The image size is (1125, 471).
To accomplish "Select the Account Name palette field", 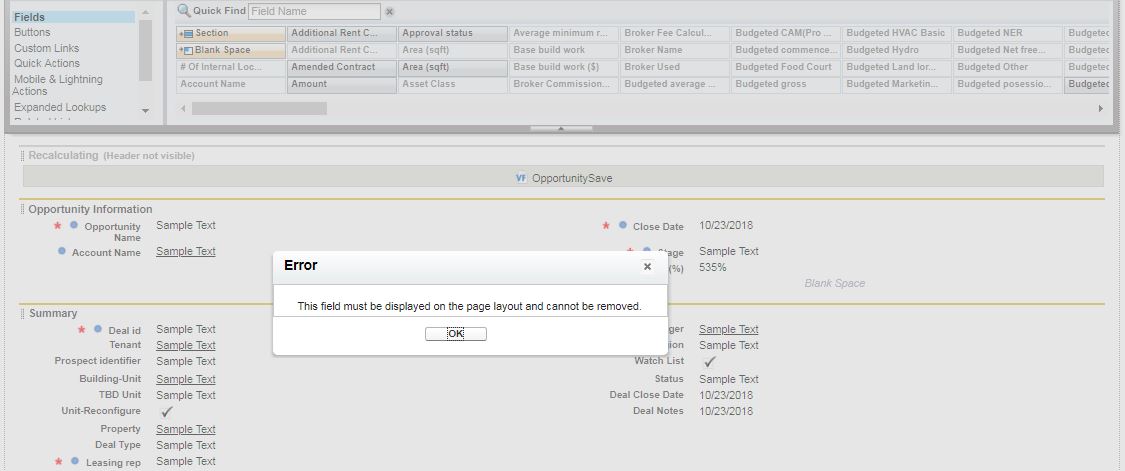I will tap(231, 84).
